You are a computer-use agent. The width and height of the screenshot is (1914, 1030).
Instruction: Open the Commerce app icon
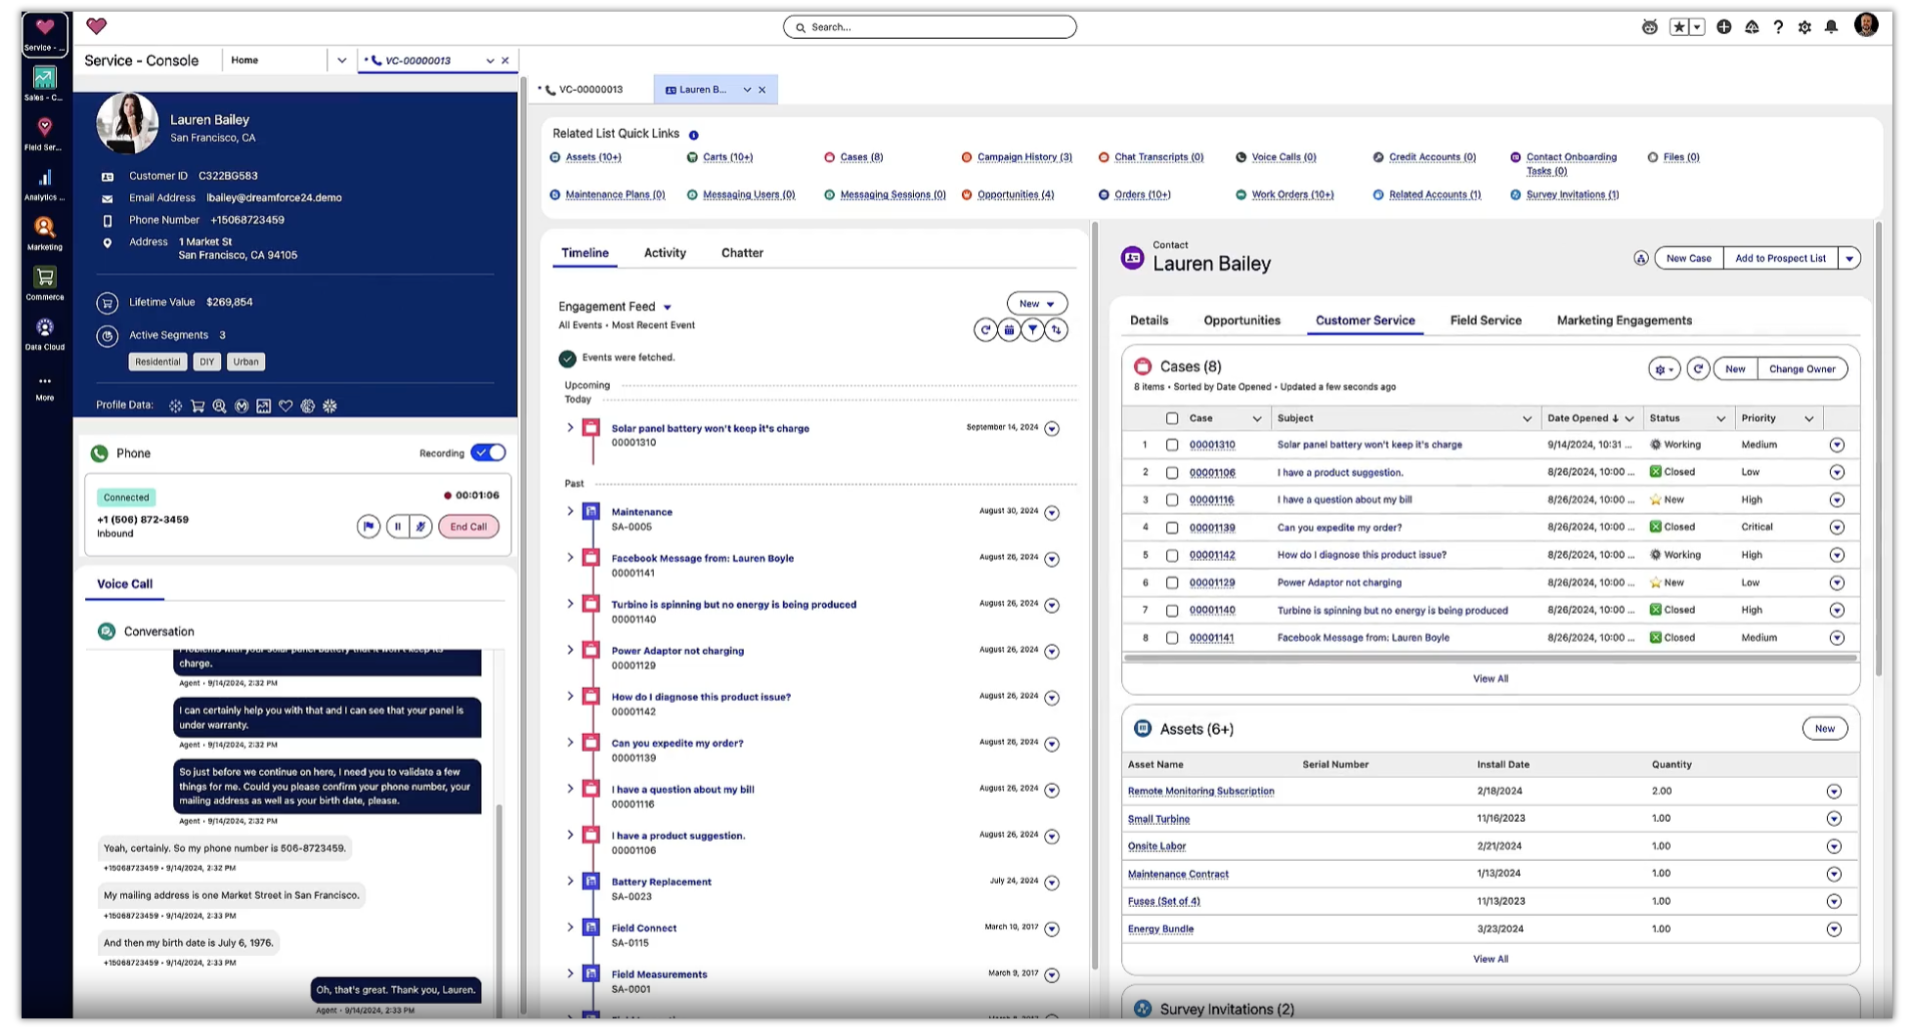[x=44, y=282]
